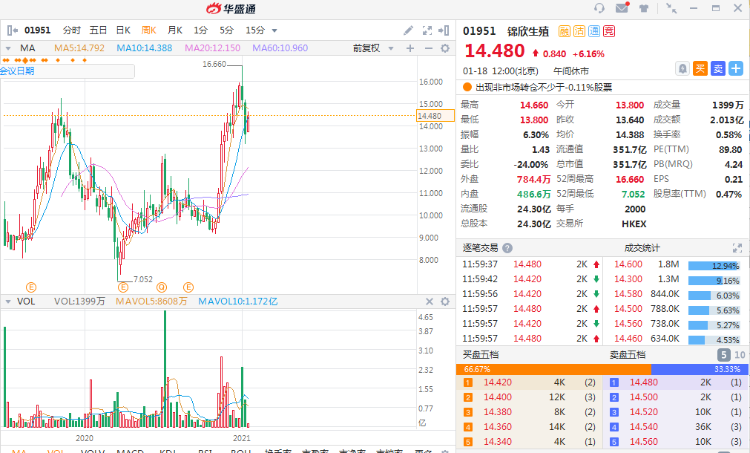Collapse the VOL indicator row arrow
Viewport: 750px width, 453px height.
(x=8, y=301)
